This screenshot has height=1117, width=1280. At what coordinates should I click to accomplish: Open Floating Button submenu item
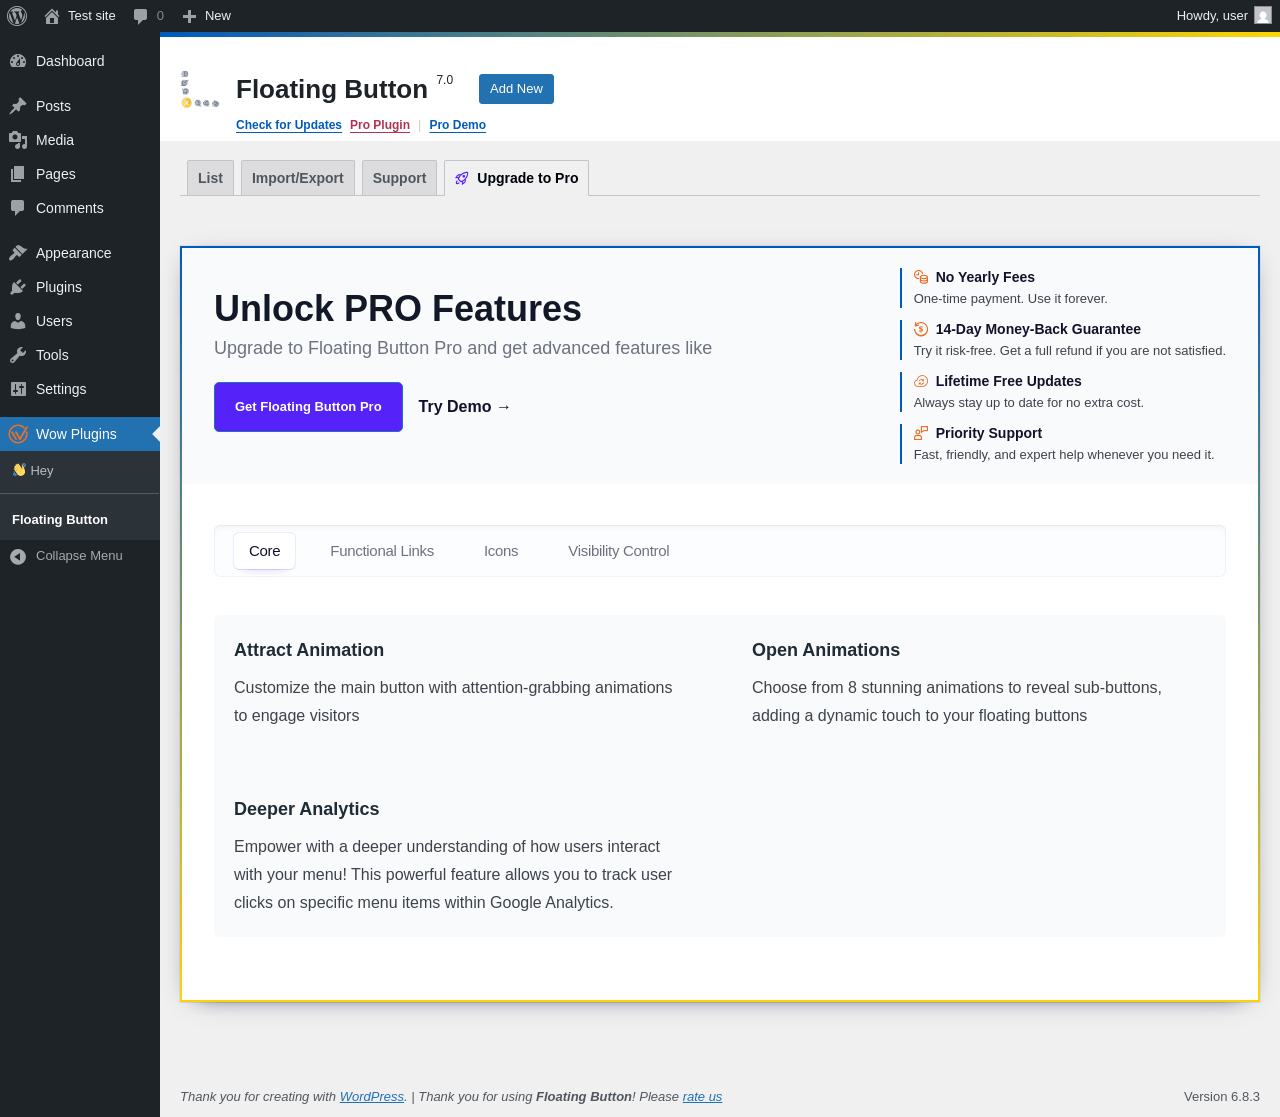point(80,520)
